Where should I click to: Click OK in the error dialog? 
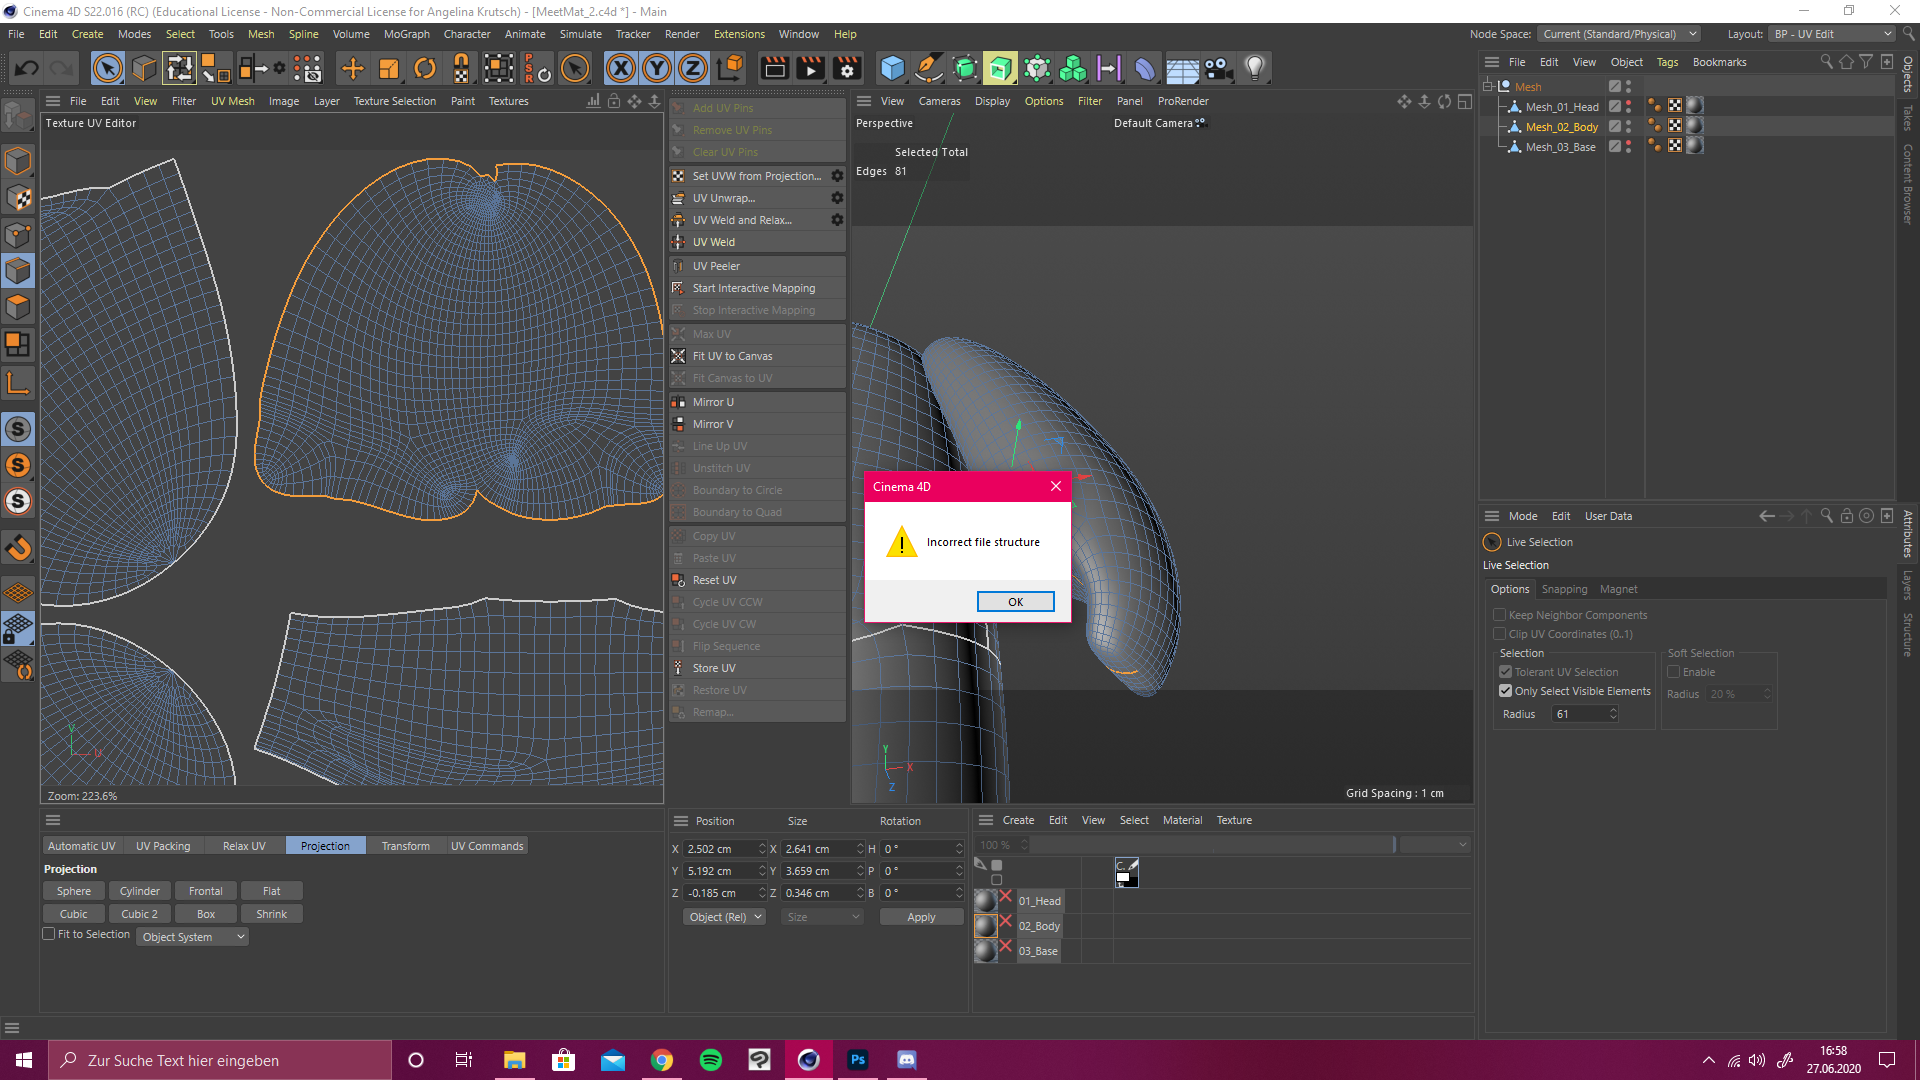pos(1015,602)
